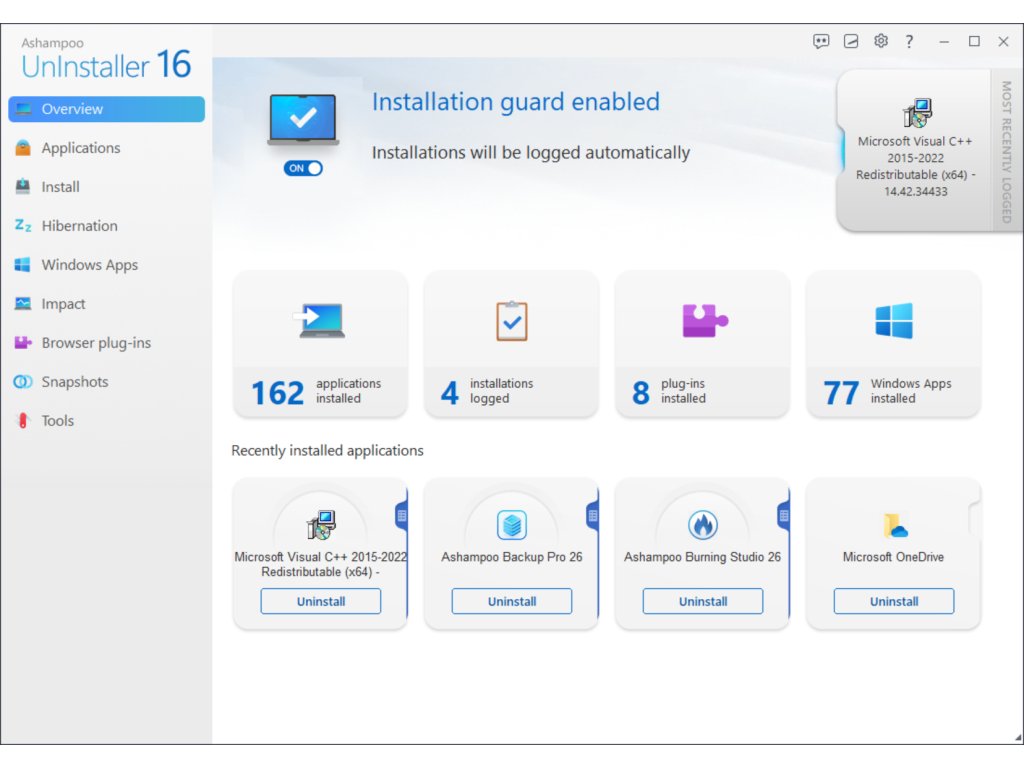Click the installations logged clipboard icon
Viewport: 1024px width, 768px height.
[511, 321]
